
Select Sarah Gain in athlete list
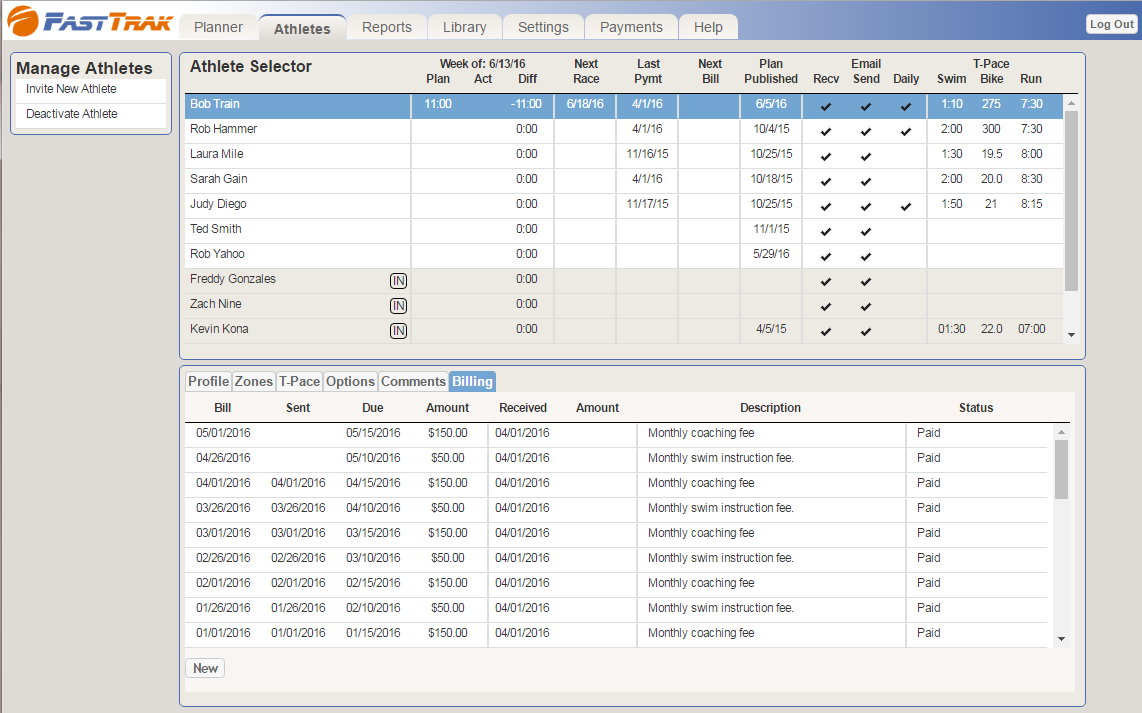[219, 179]
